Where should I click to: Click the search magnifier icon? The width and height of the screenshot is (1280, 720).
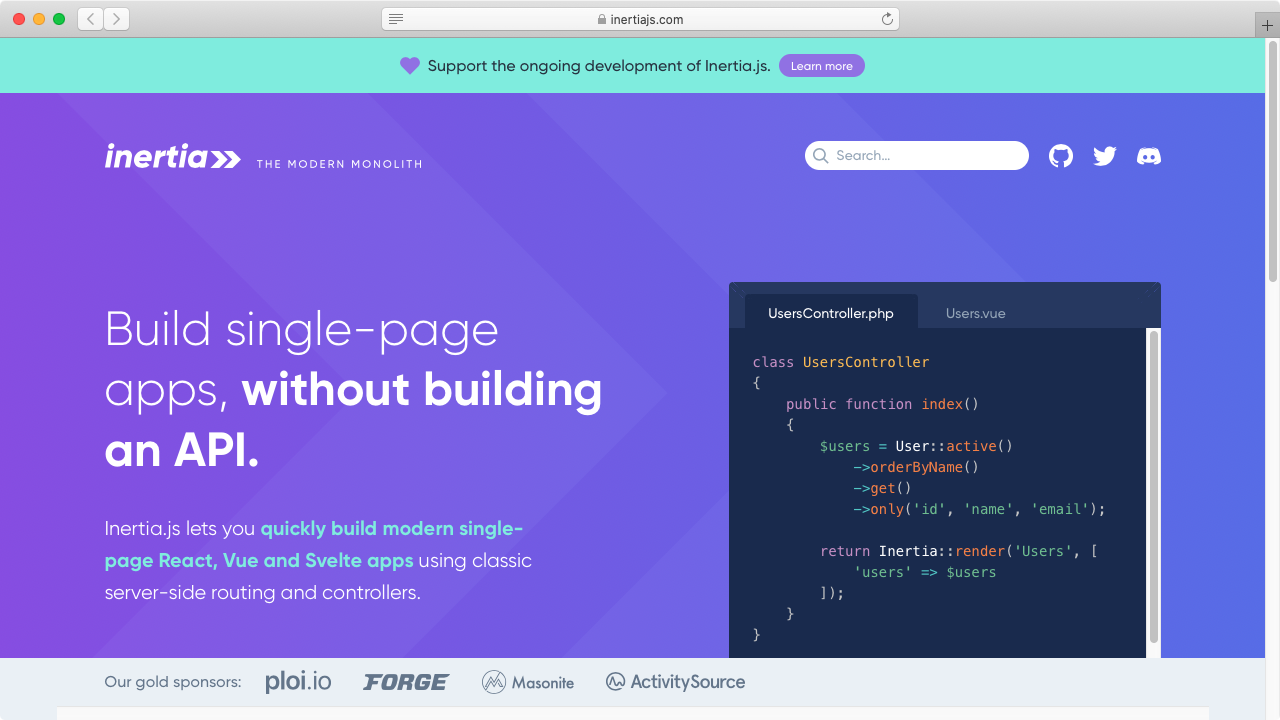click(820, 155)
